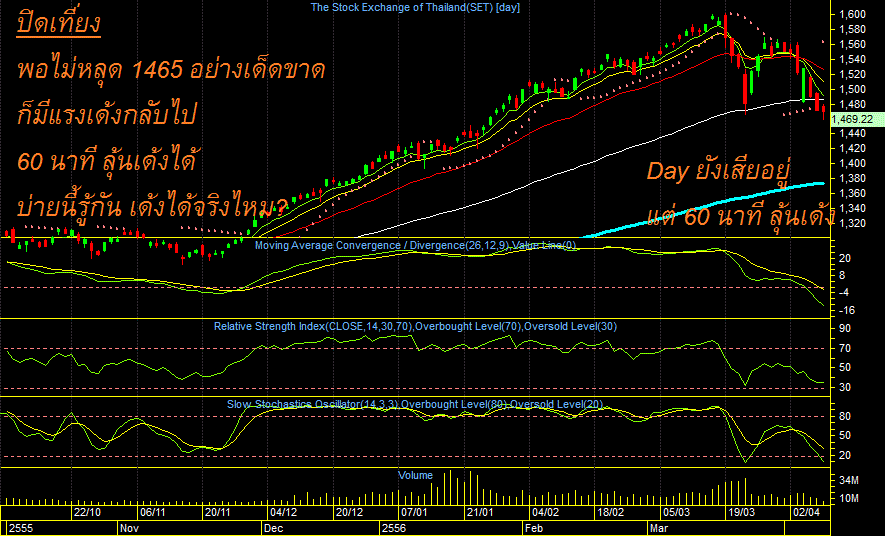Click the Volume panel label
The width and height of the screenshot is (885, 536).
point(415,475)
